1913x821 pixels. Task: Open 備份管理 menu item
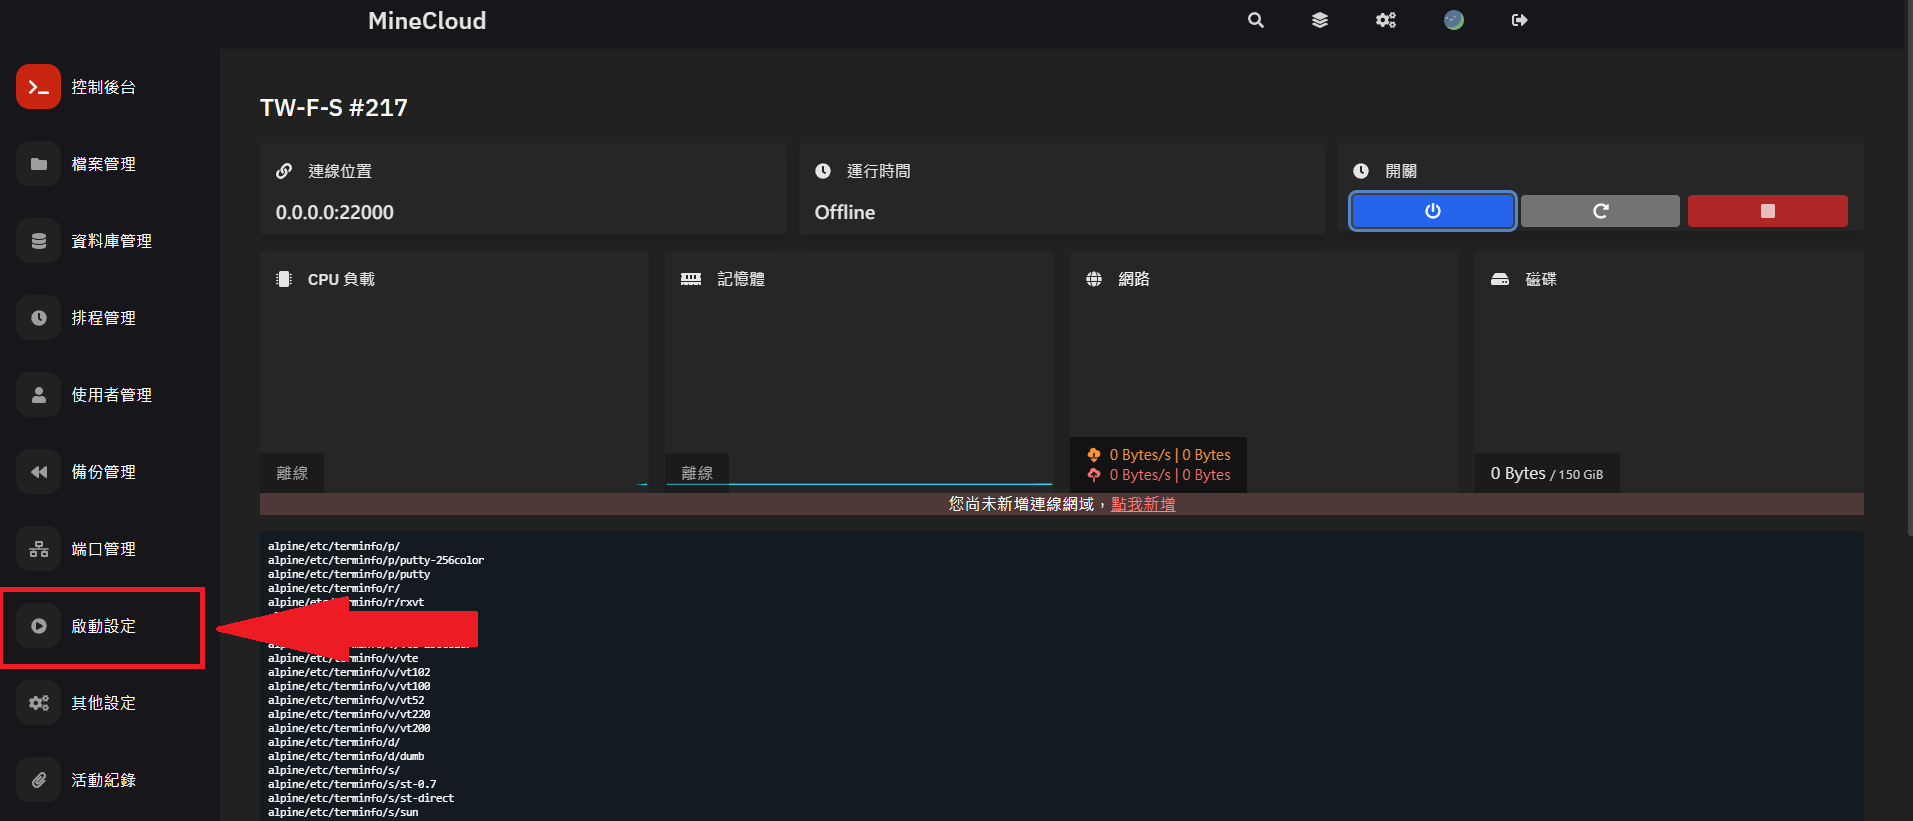[103, 472]
